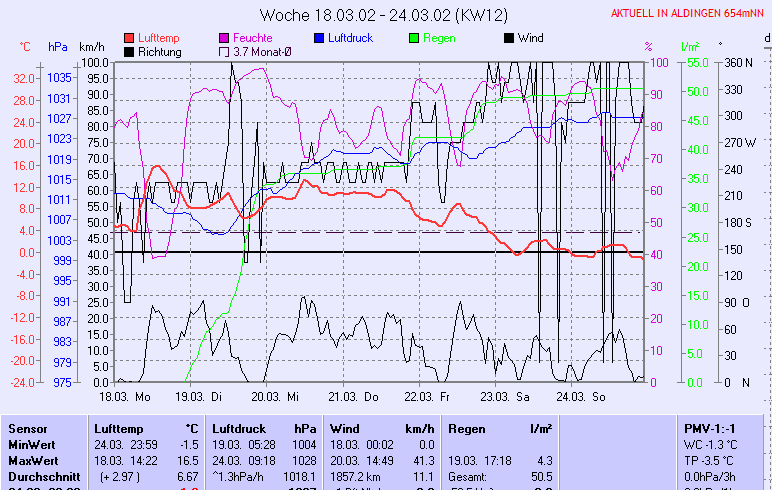
Task: Click the black Richtung legend square
Action: pyautogui.click(x=129, y=52)
